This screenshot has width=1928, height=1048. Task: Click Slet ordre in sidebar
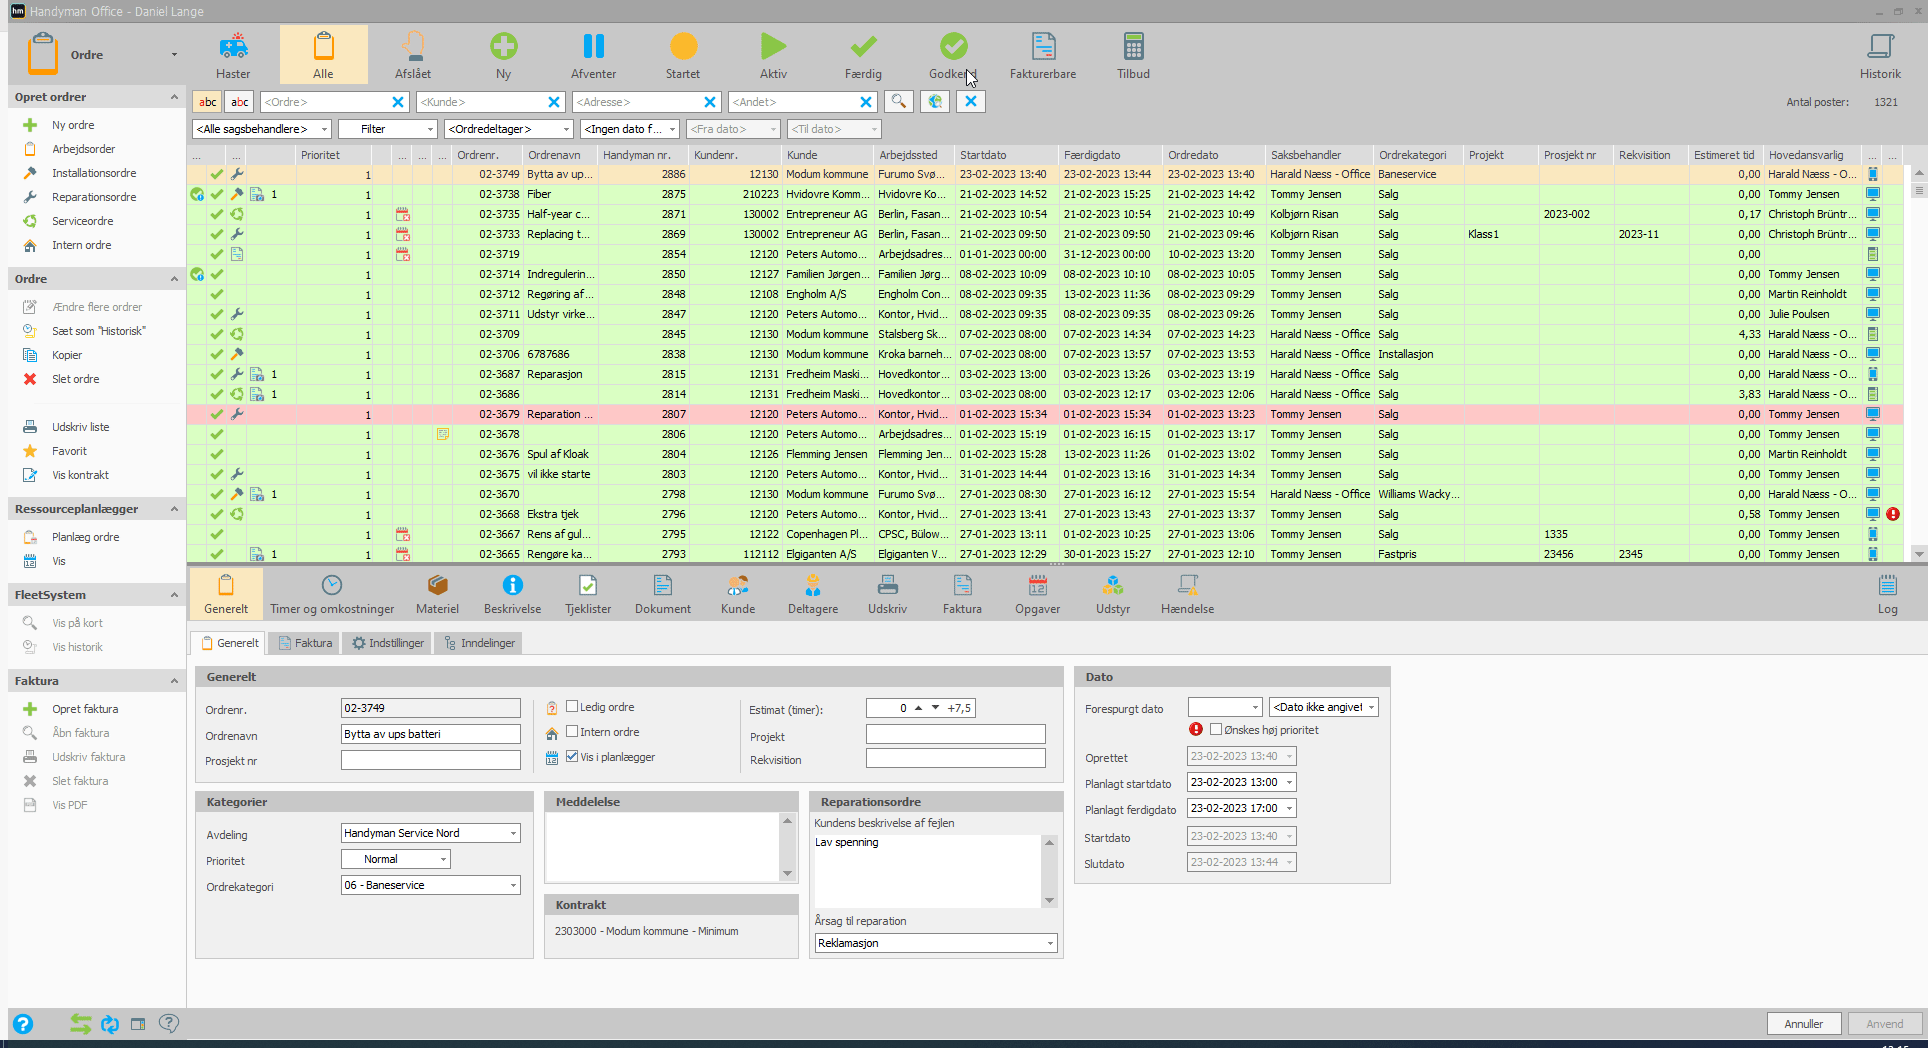[x=75, y=379]
